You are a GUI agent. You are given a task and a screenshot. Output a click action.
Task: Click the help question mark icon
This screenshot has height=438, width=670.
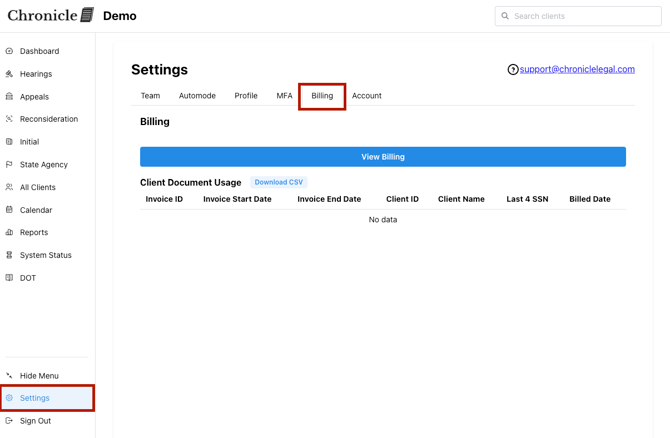(513, 70)
